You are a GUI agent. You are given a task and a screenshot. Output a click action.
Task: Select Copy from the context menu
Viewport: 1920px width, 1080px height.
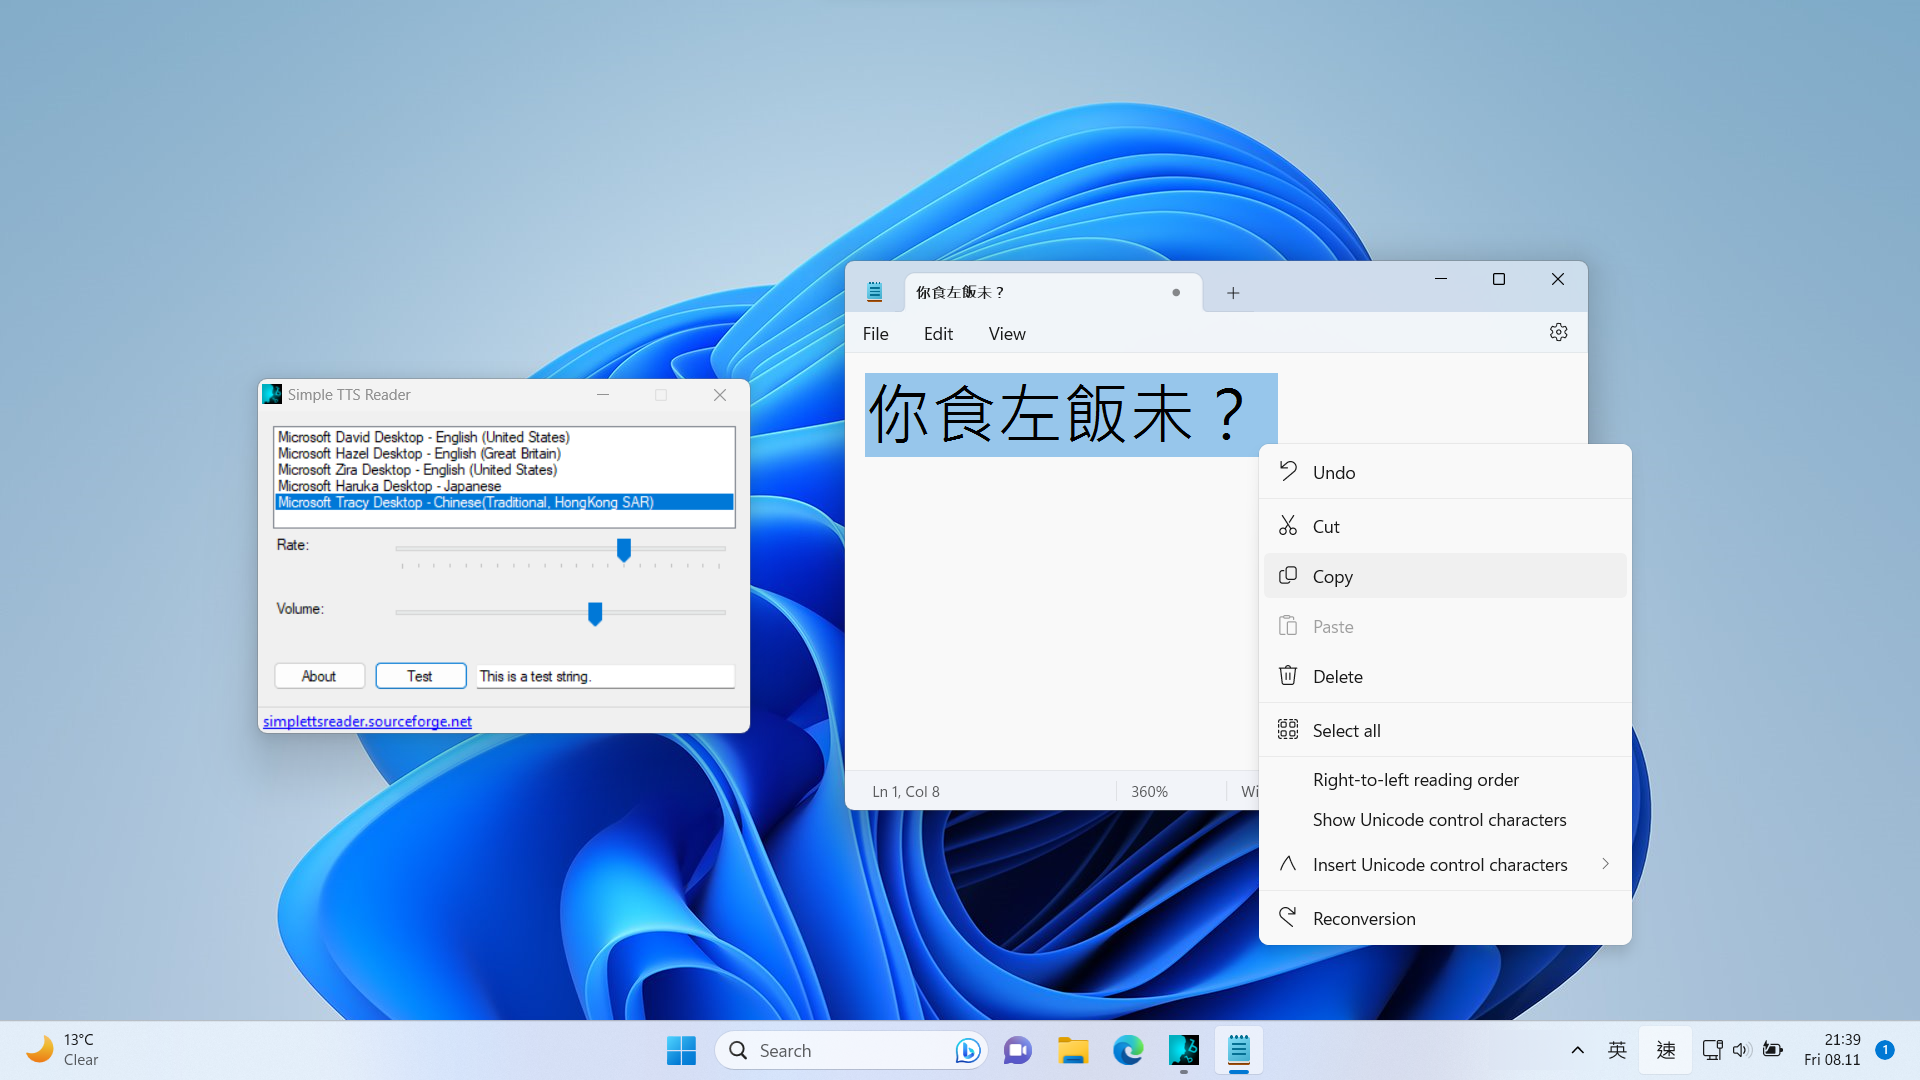pyautogui.click(x=1332, y=575)
